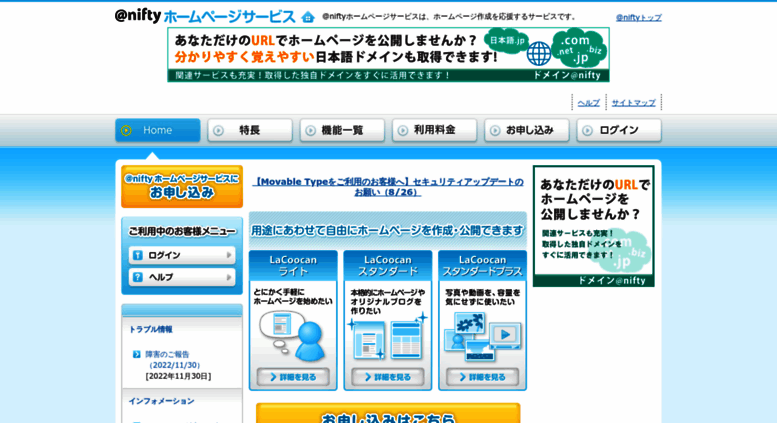Click the 用途にあわせて自由にホームページを作成 heading banner
This screenshot has height=423, width=777.
(388, 230)
